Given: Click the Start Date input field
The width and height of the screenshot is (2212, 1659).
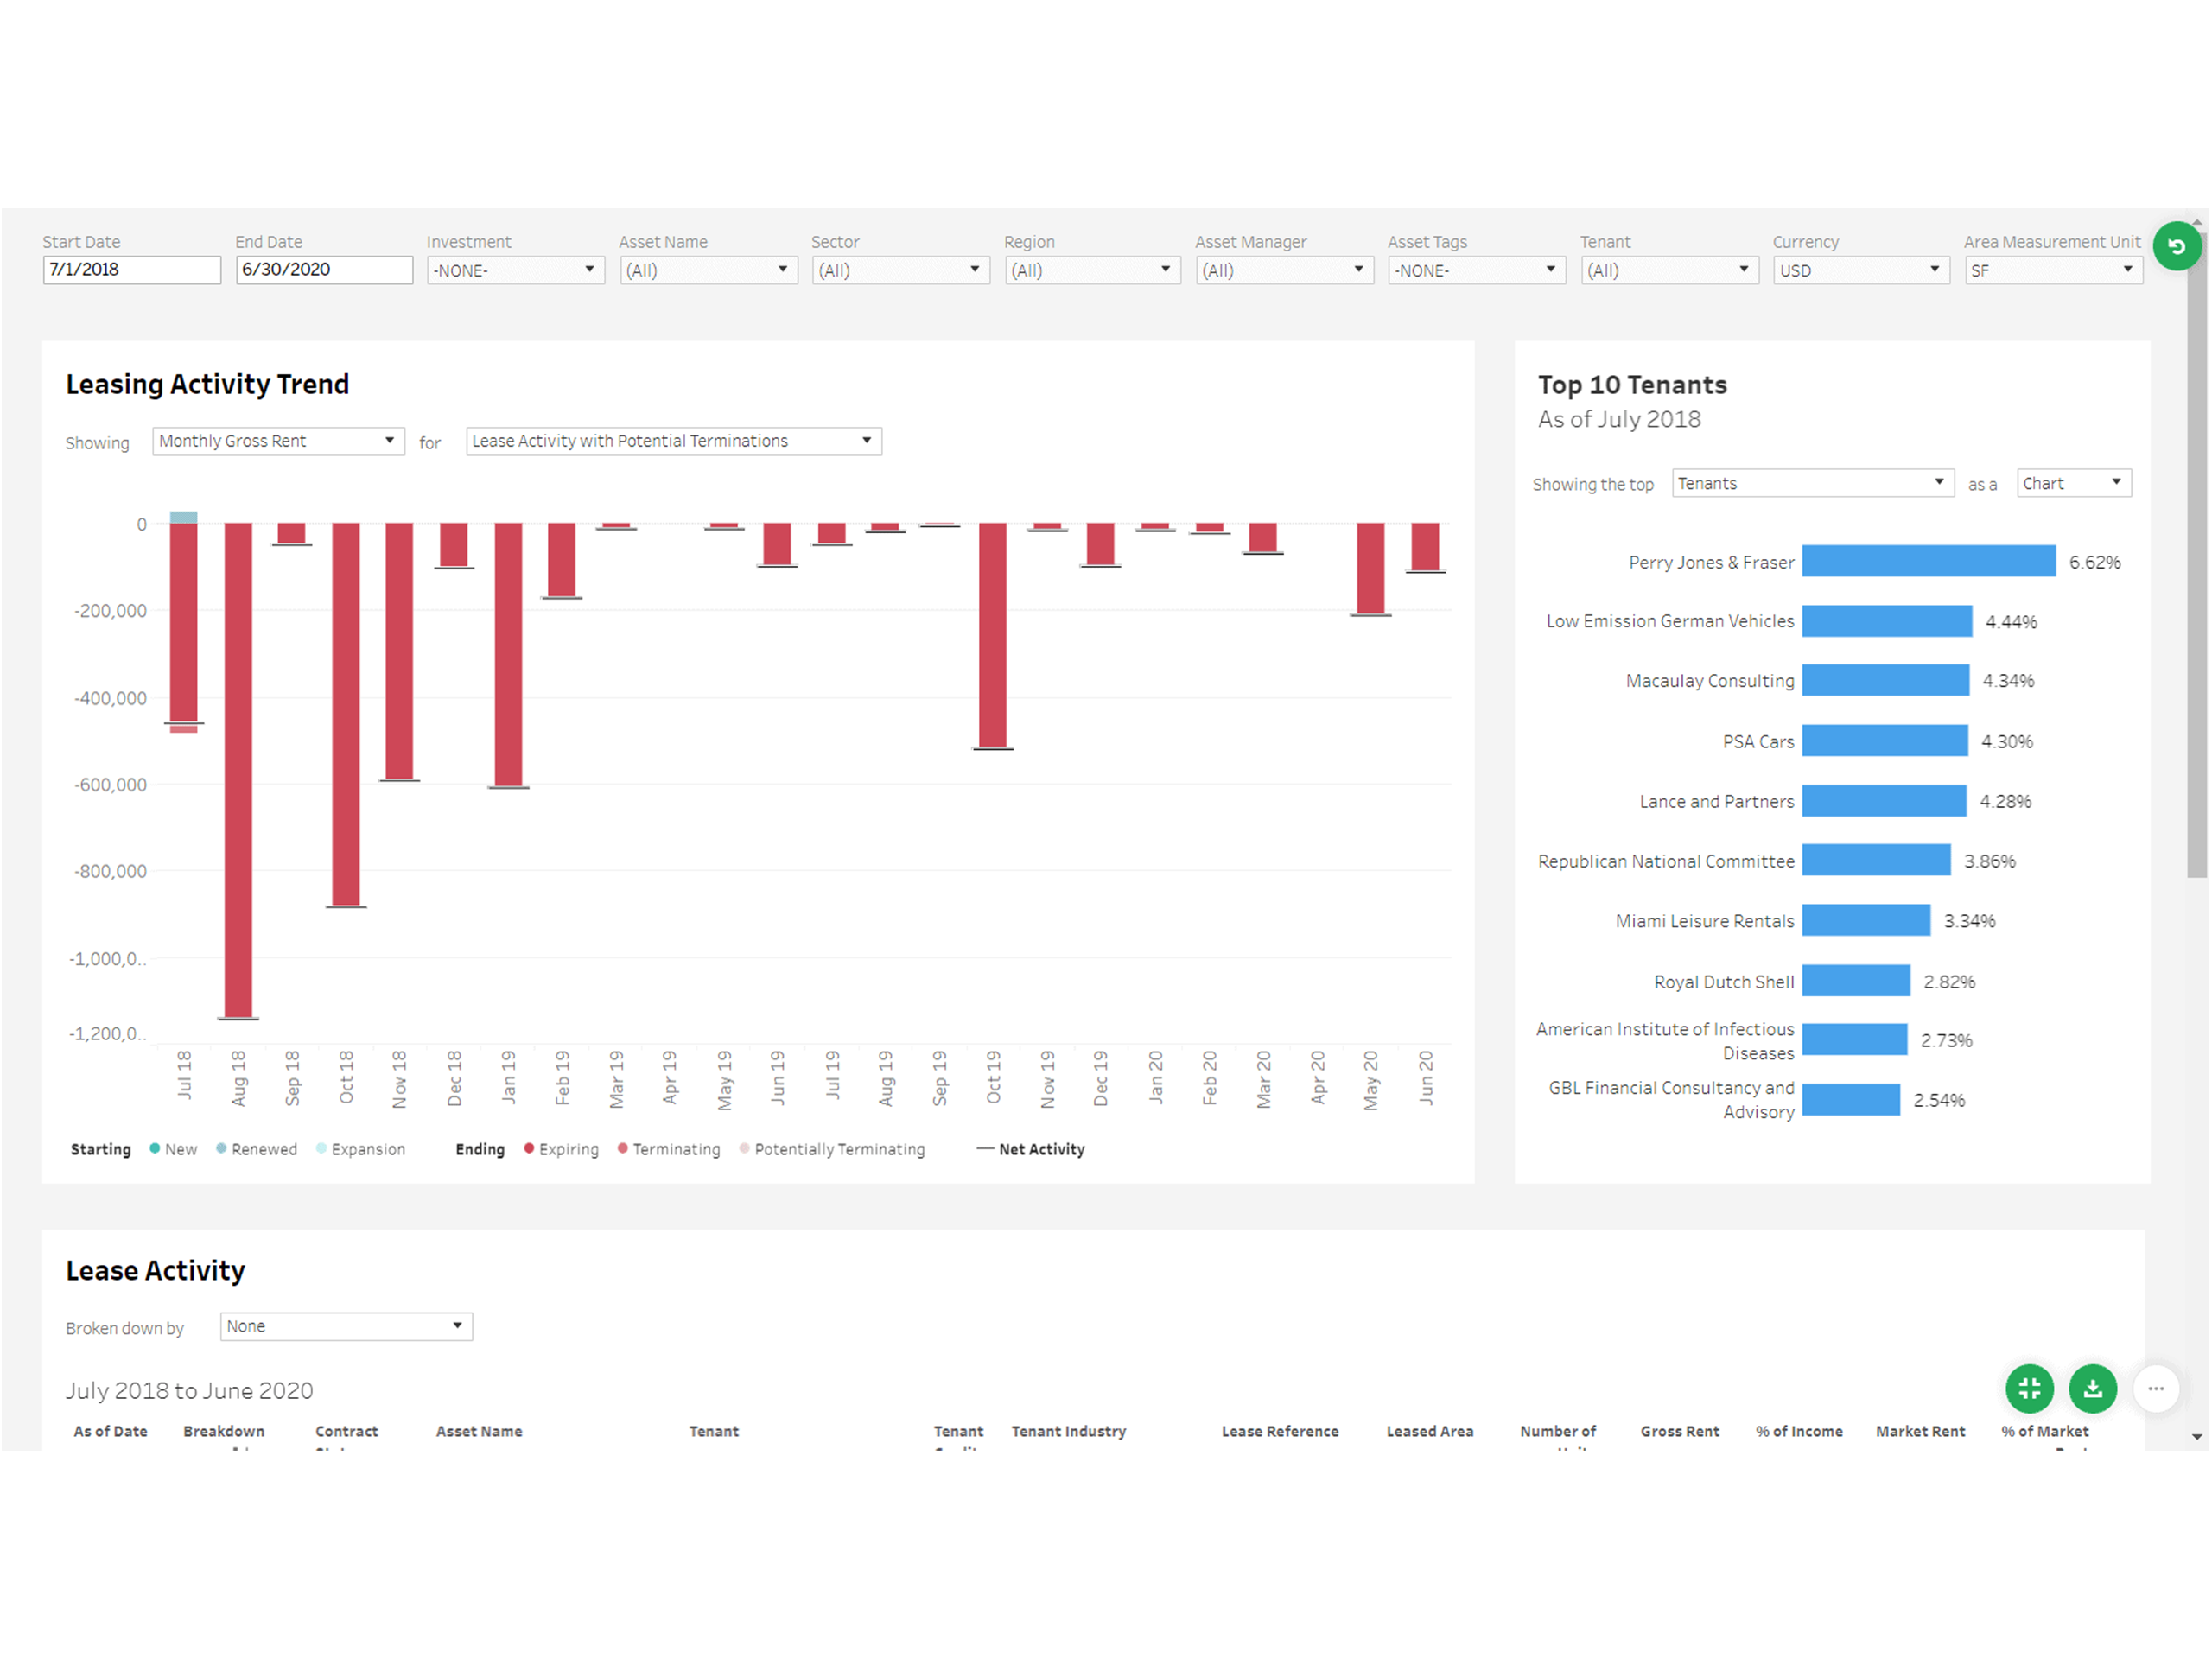Looking at the screenshot, I should pos(131,269).
